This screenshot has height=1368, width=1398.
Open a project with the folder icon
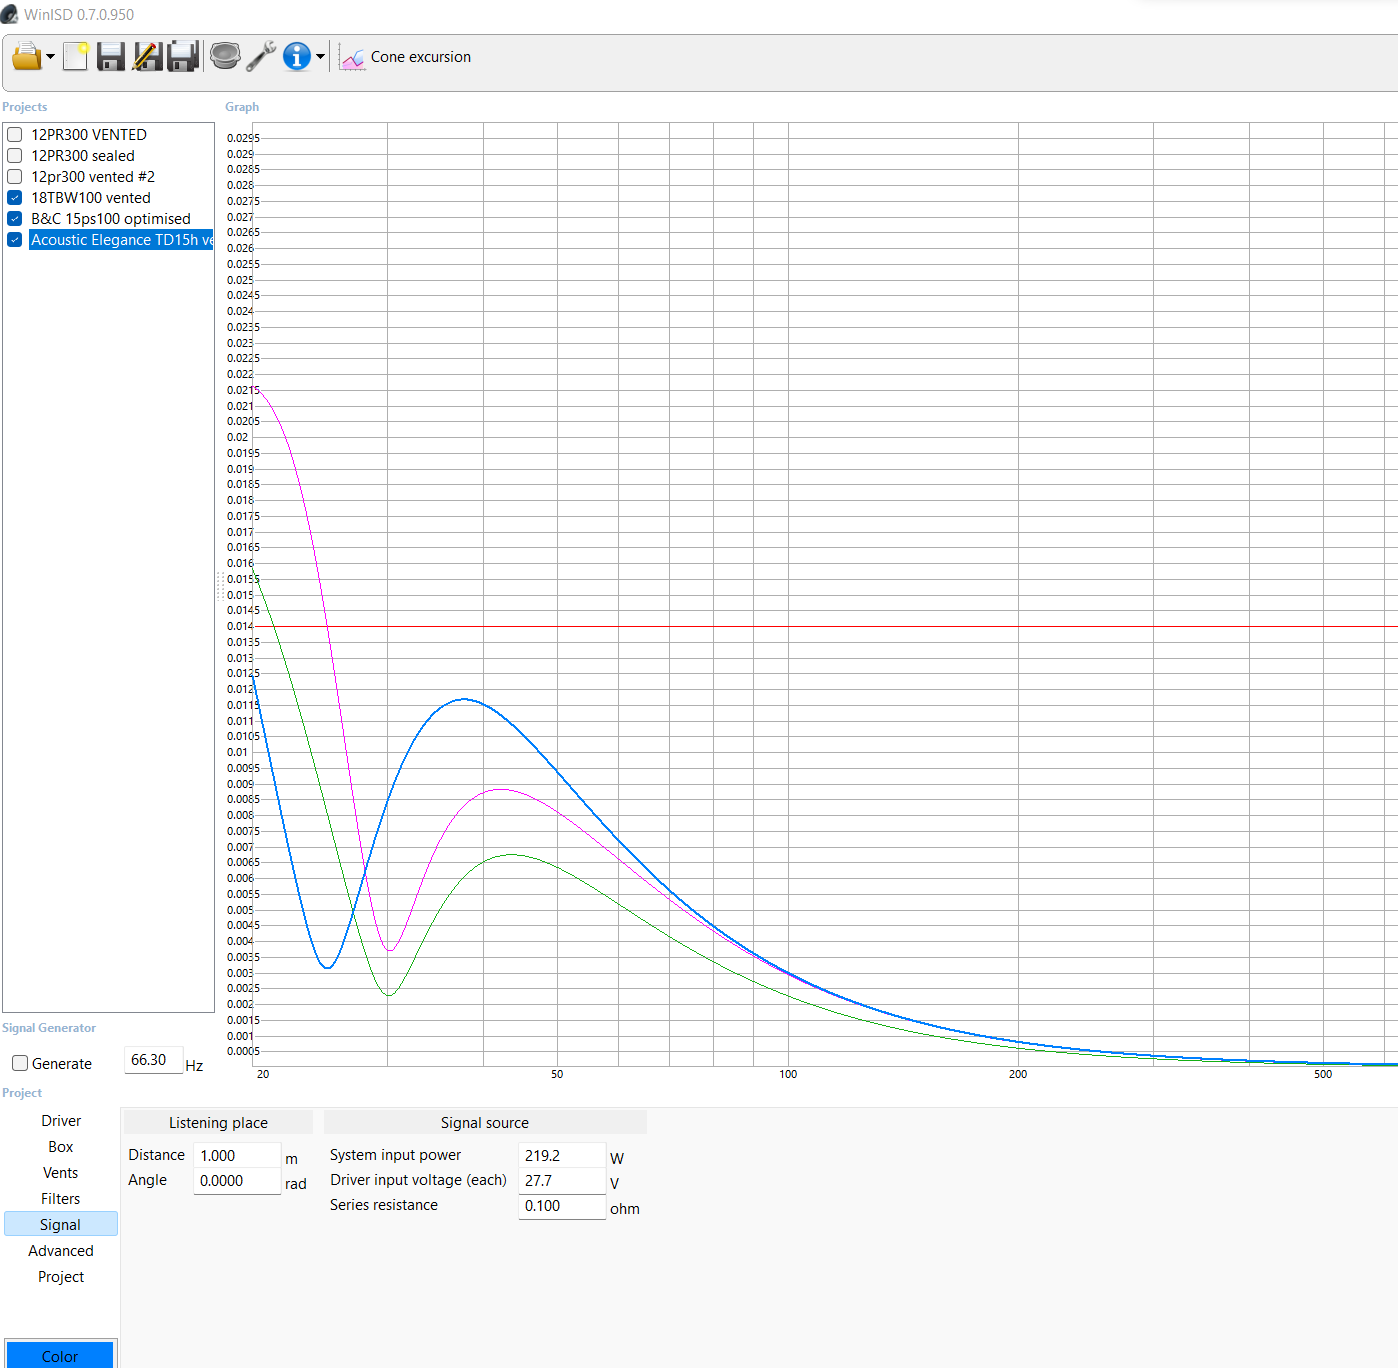pyautogui.click(x=27, y=56)
